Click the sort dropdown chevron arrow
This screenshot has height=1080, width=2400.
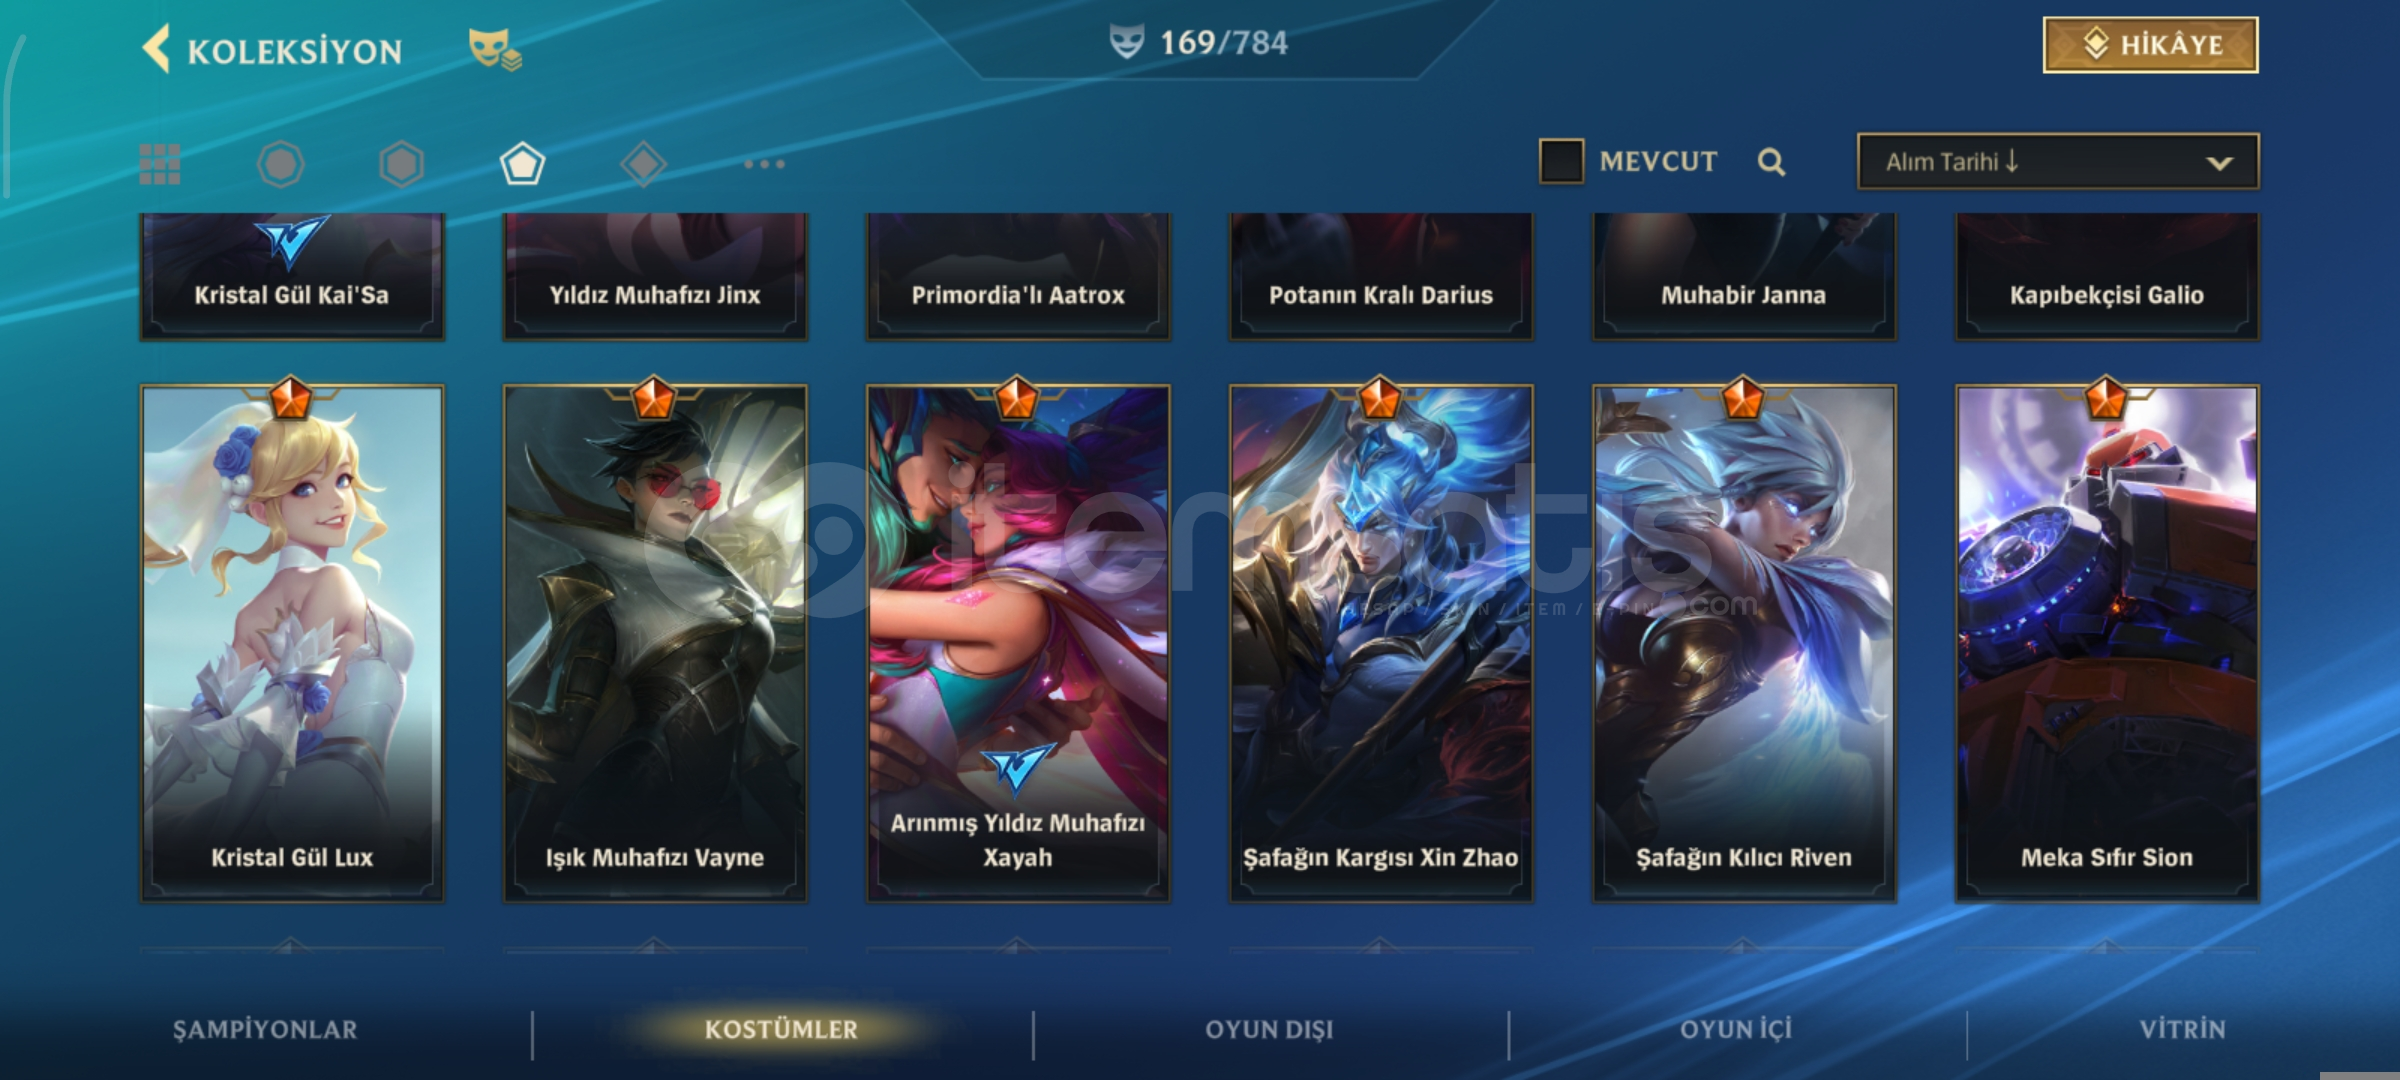click(2219, 163)
